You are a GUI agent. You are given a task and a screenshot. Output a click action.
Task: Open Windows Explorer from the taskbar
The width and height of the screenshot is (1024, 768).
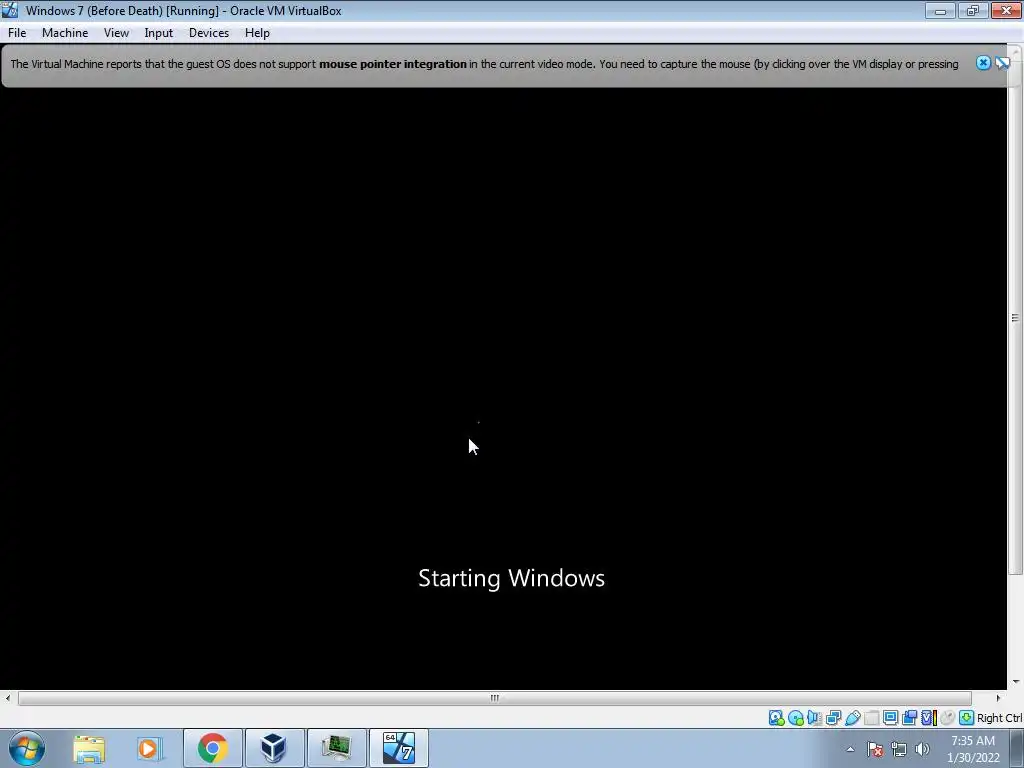click(89, 748)
